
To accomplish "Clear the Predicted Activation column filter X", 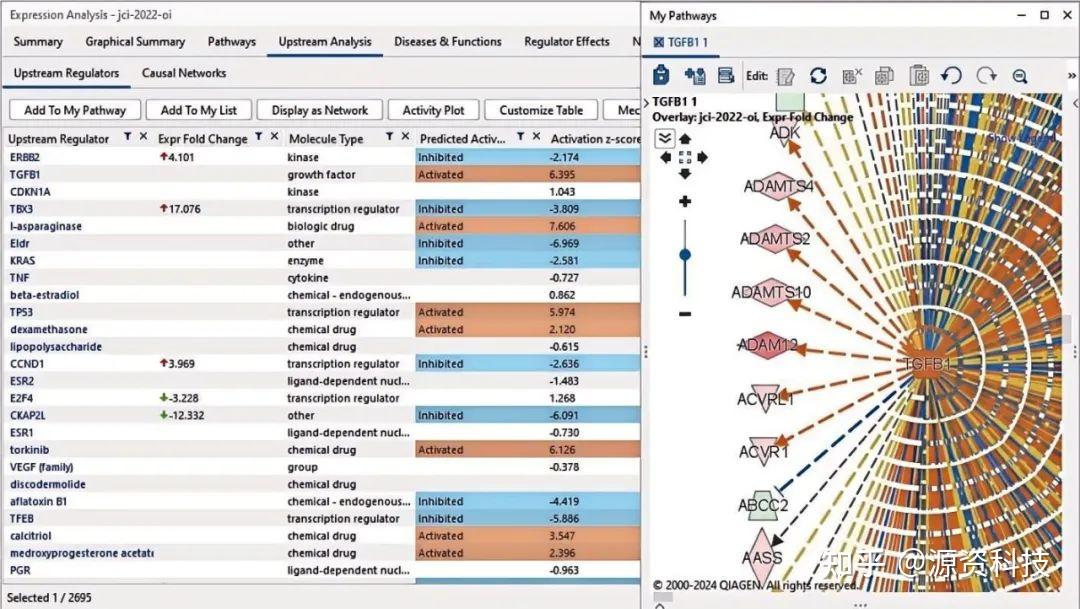I will coord(537,136).
